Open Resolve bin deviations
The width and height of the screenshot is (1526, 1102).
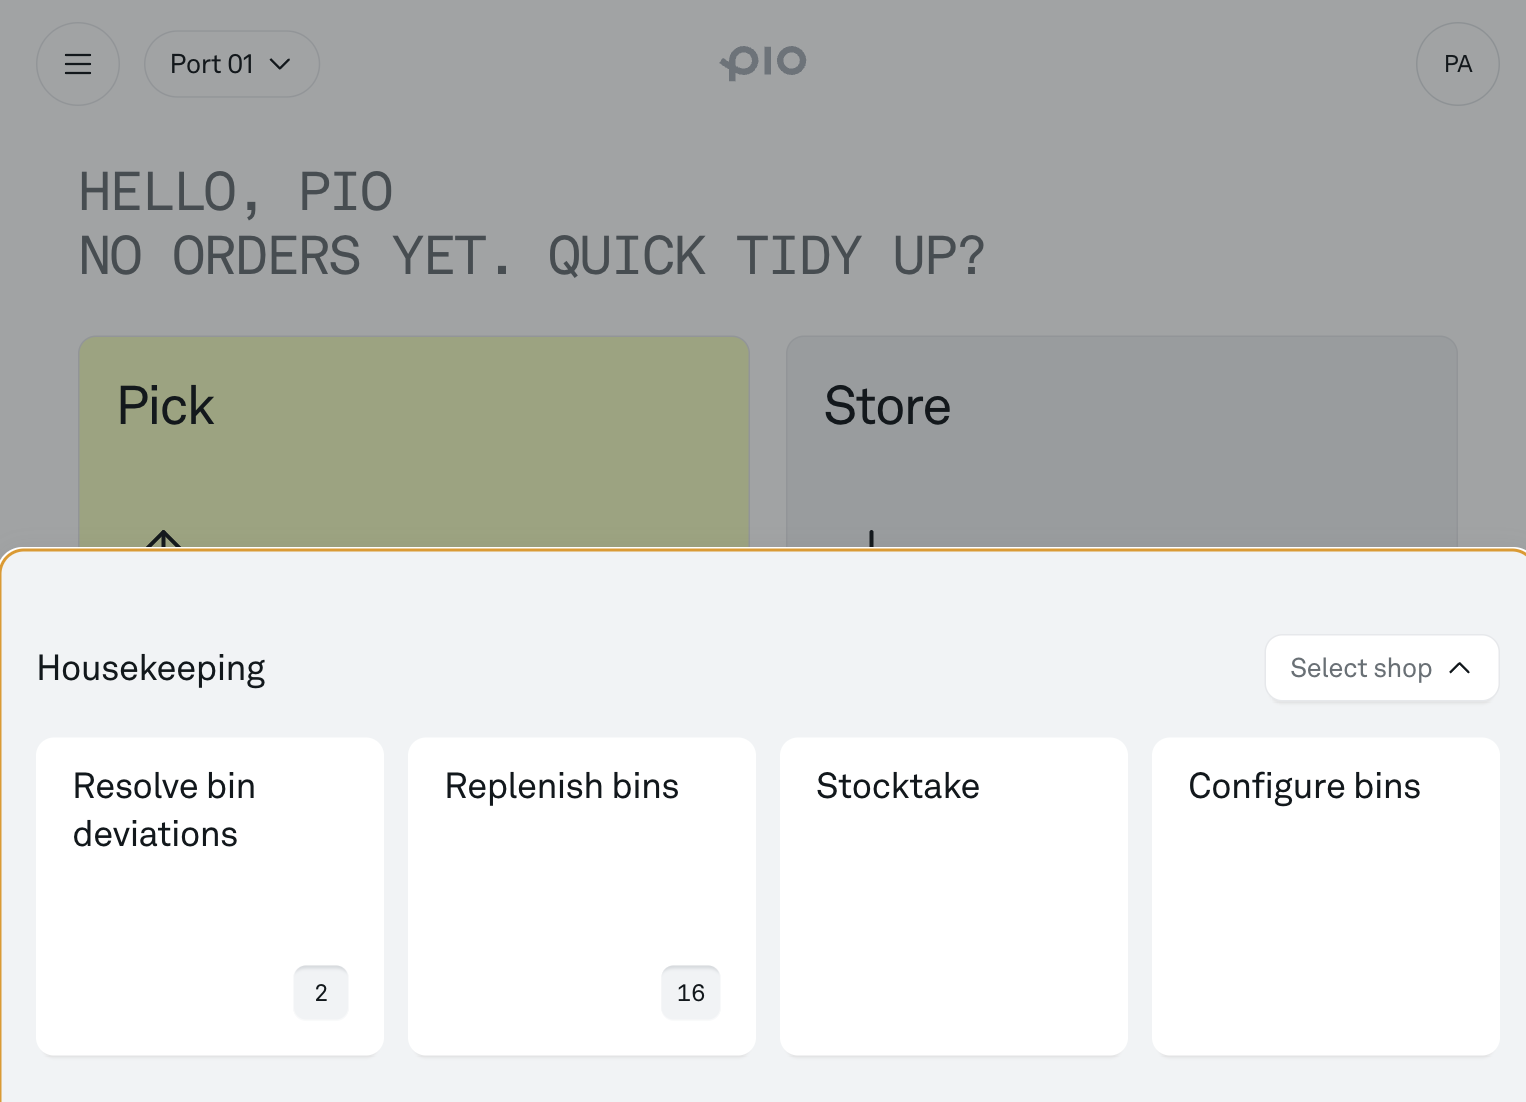click(210, 896)
